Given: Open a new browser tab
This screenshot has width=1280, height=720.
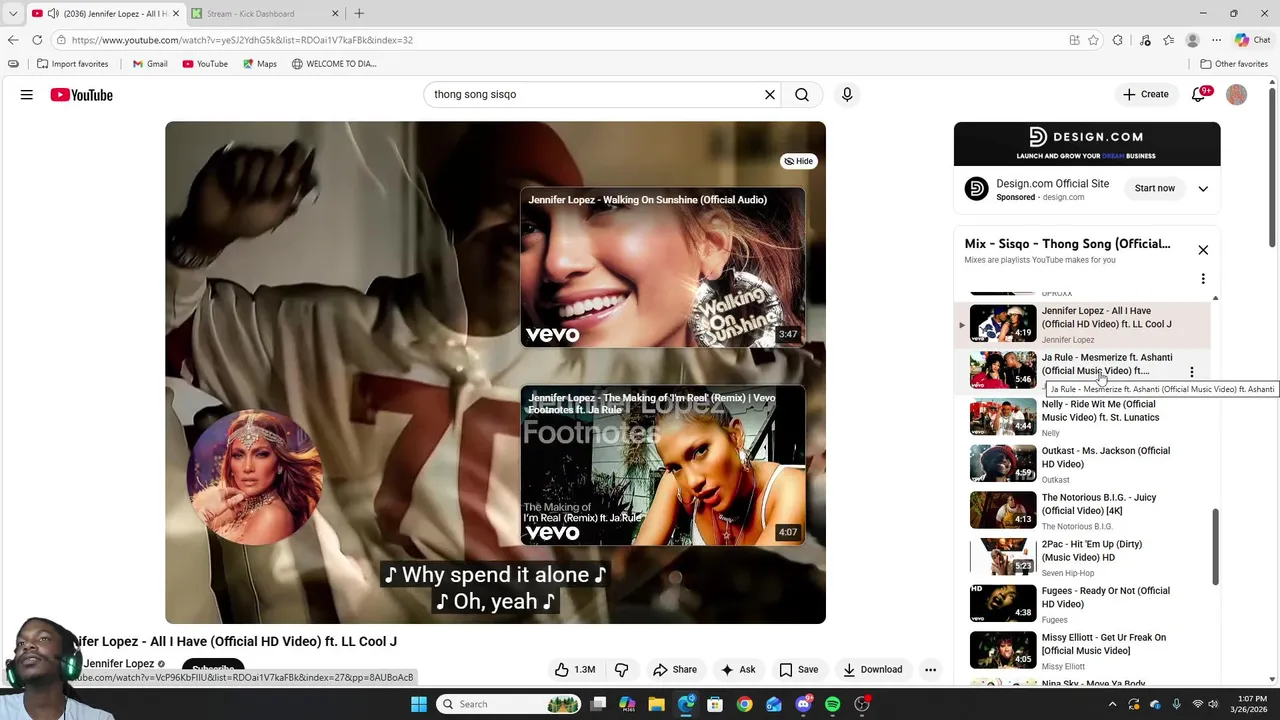Looking at the screenshot, I should 359,14.
